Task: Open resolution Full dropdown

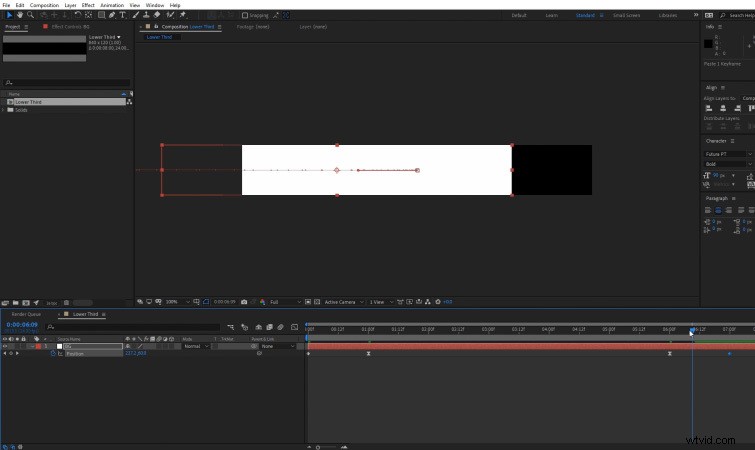Action: coord(285,302)
